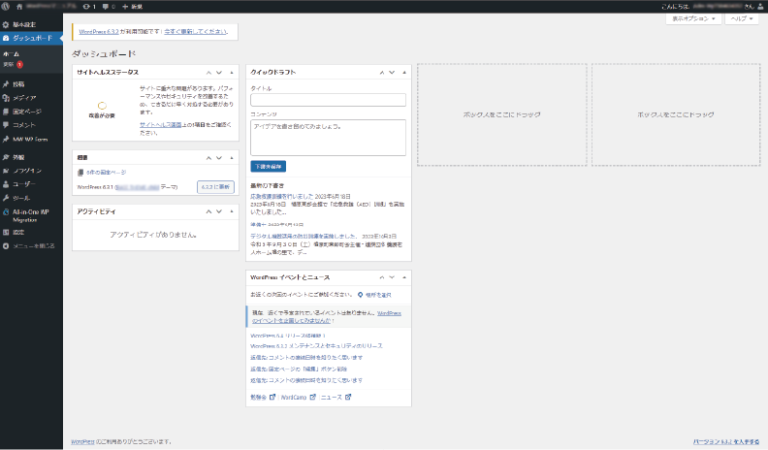Collapse the サイトヘルスステータス panel

pos(232,73)
